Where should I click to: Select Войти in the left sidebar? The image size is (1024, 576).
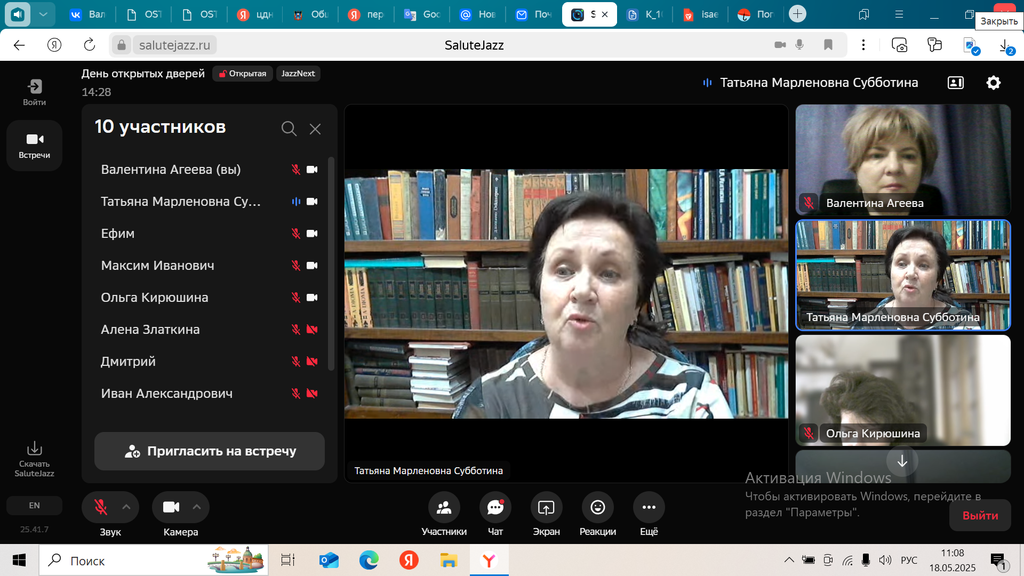(x=34, y=92)
